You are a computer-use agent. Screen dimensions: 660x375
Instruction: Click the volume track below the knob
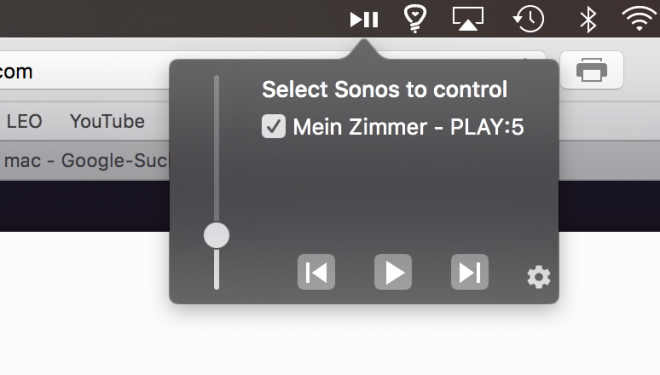216,269
